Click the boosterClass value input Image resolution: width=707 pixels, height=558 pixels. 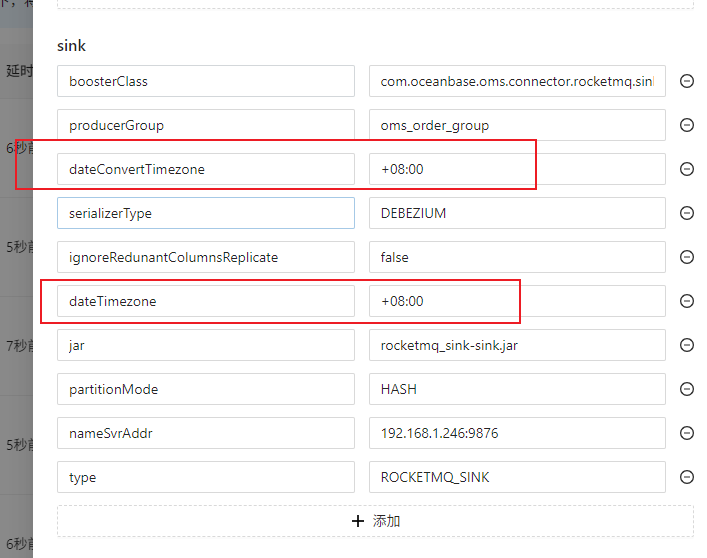(x=516, y=81)
